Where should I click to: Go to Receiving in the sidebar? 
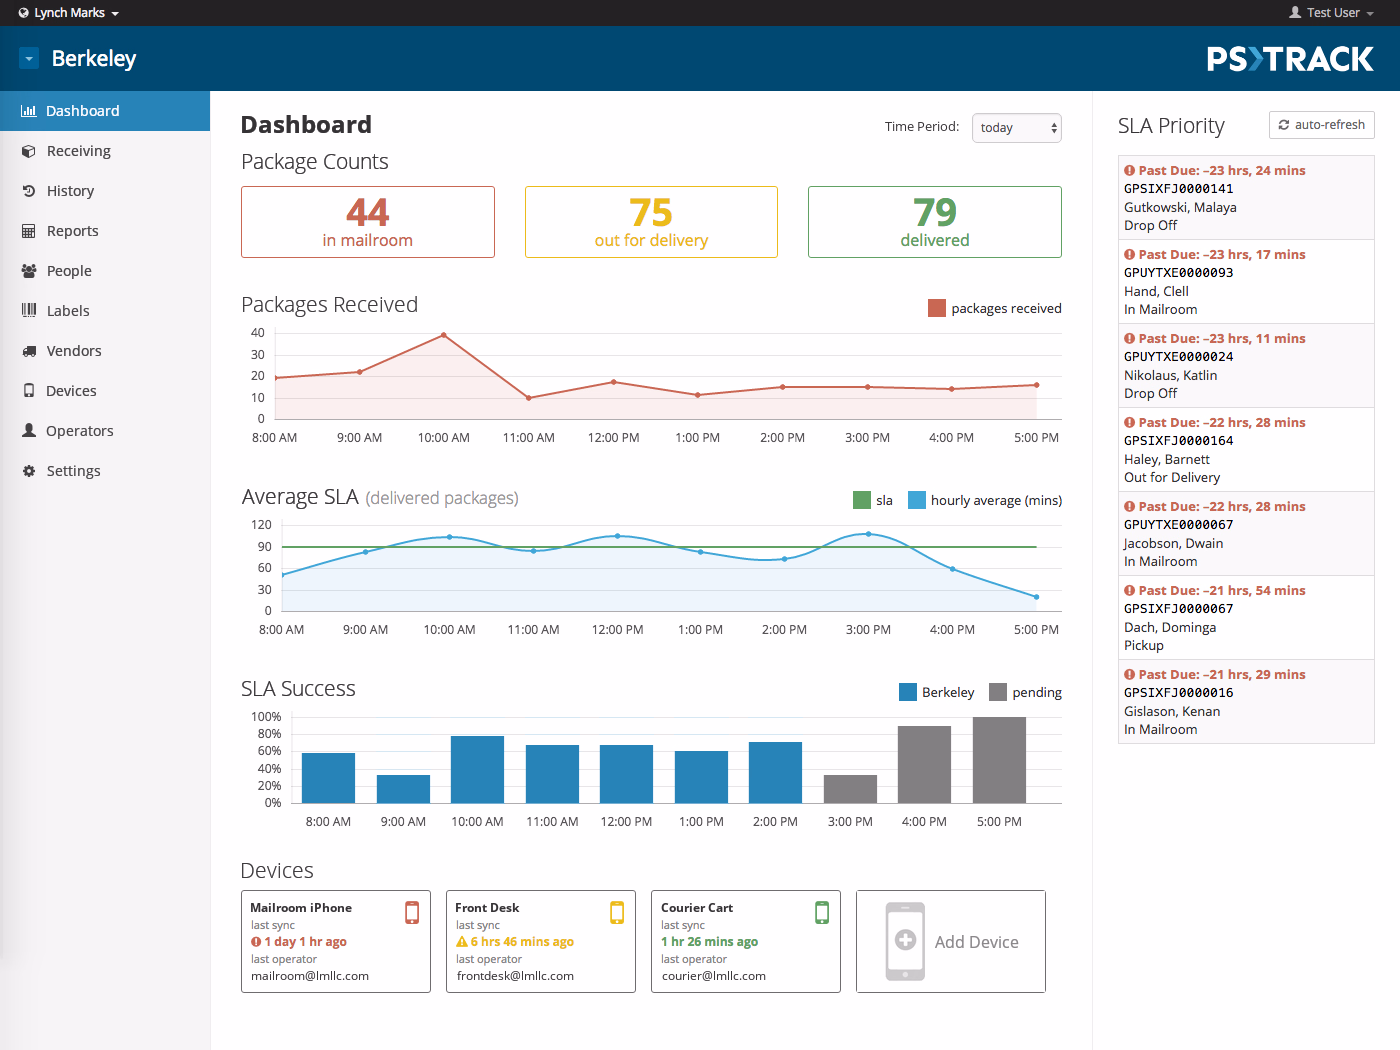tap(105, 151)
